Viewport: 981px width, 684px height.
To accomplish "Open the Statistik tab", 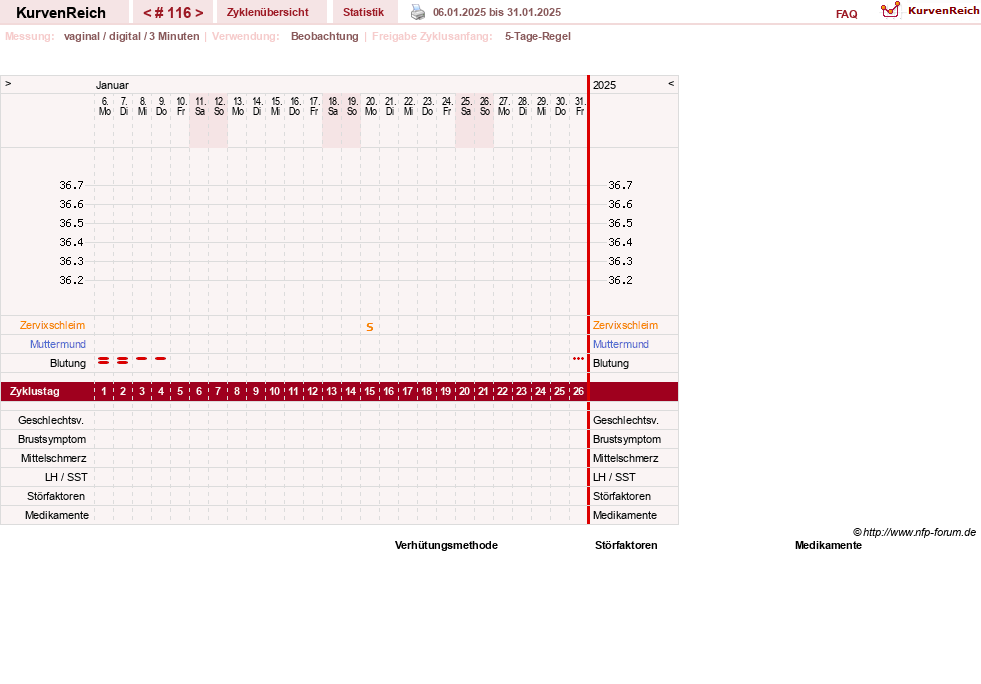I will [x=363, y=12].
